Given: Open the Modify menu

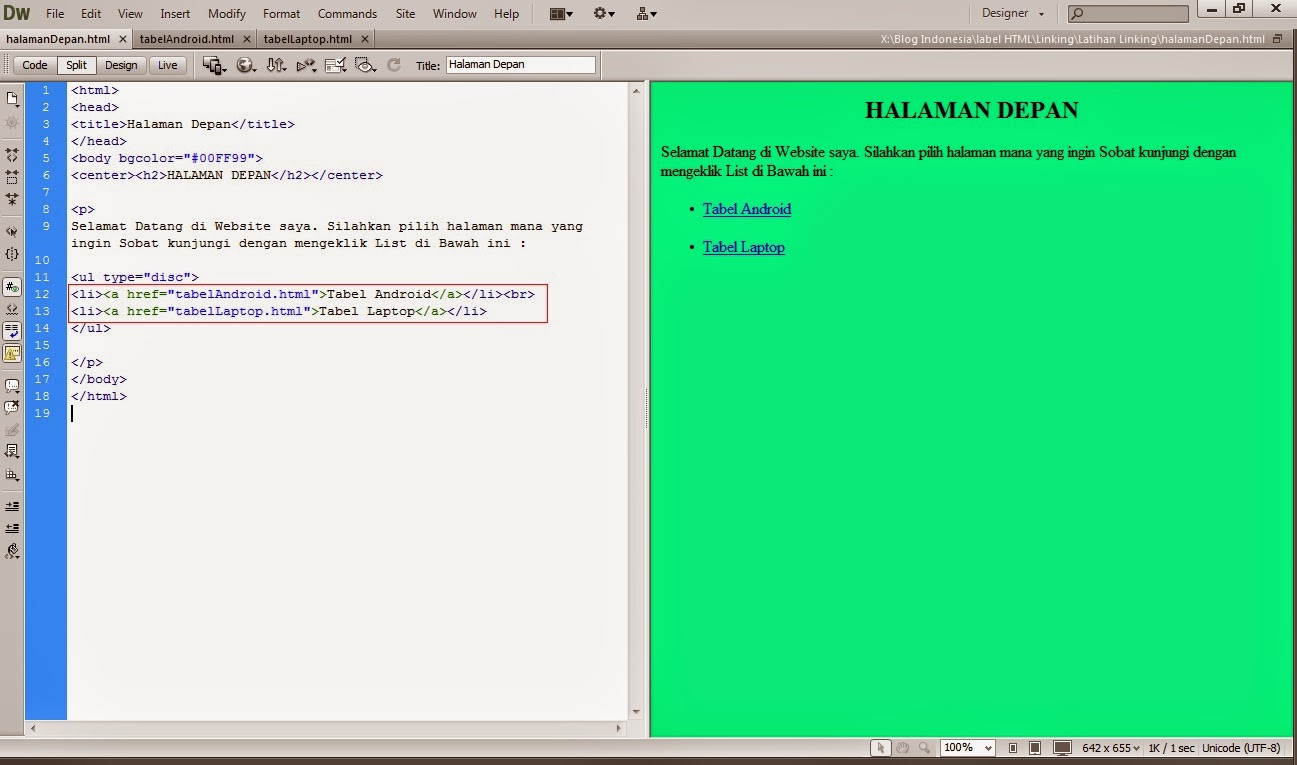Looking at the screenshot, I should pyautogui.click(x=226, y=13).
